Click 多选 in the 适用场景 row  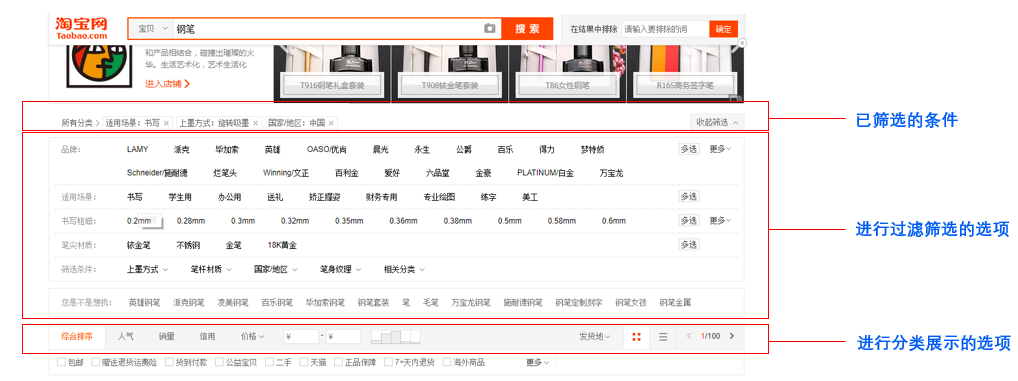click(689, 197)
